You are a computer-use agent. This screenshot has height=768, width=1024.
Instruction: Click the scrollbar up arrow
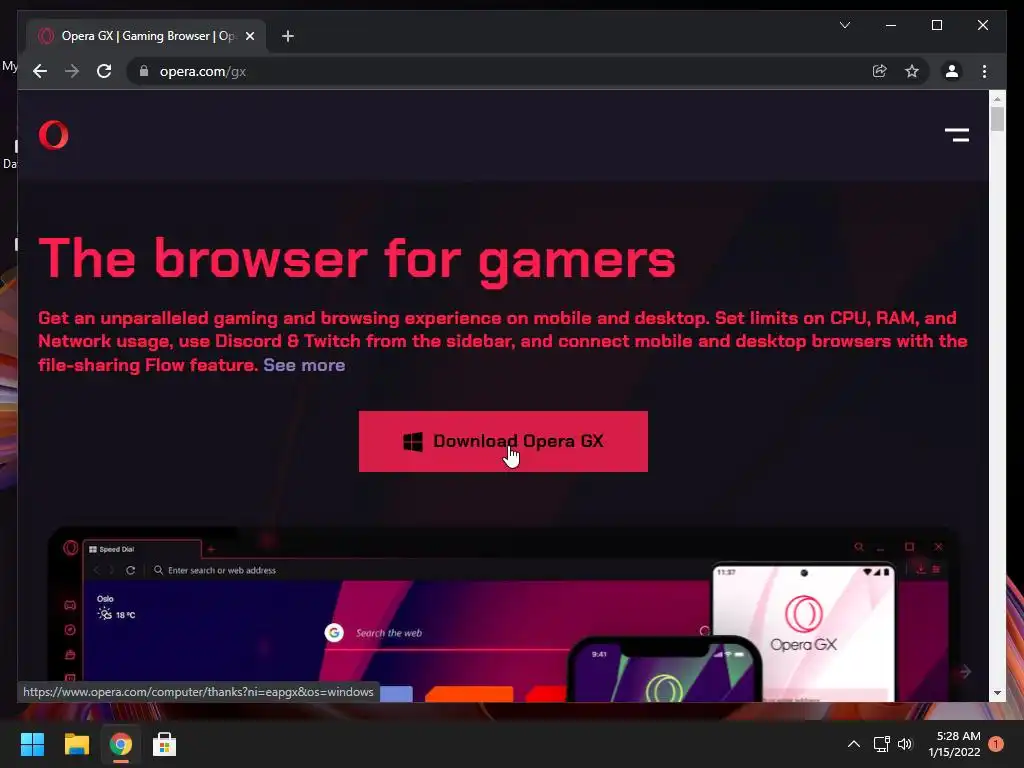(x=997, y=99)
